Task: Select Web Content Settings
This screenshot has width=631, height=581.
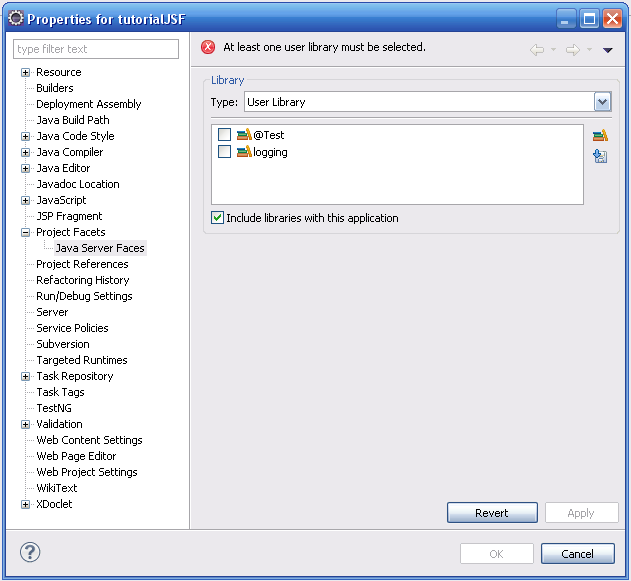Action: (89, 440)
